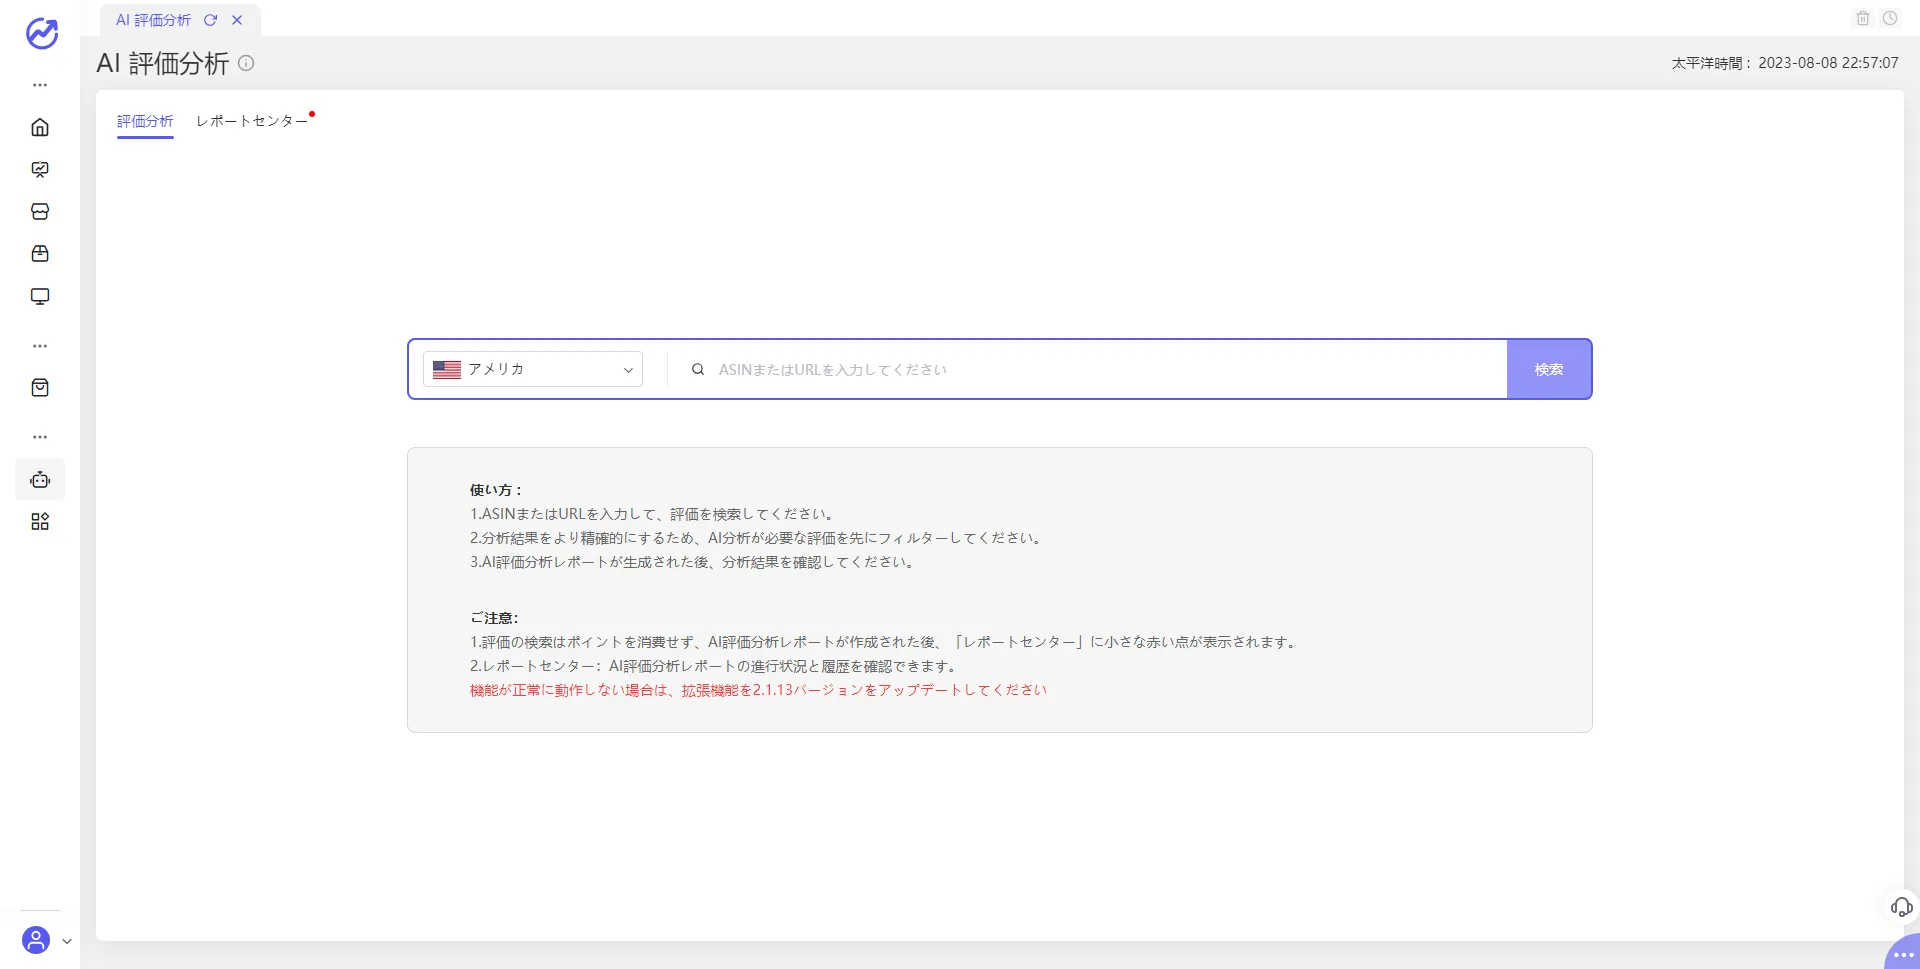Open the Home icon in the sidebar

pyautogui.click(x=40, y=127)
